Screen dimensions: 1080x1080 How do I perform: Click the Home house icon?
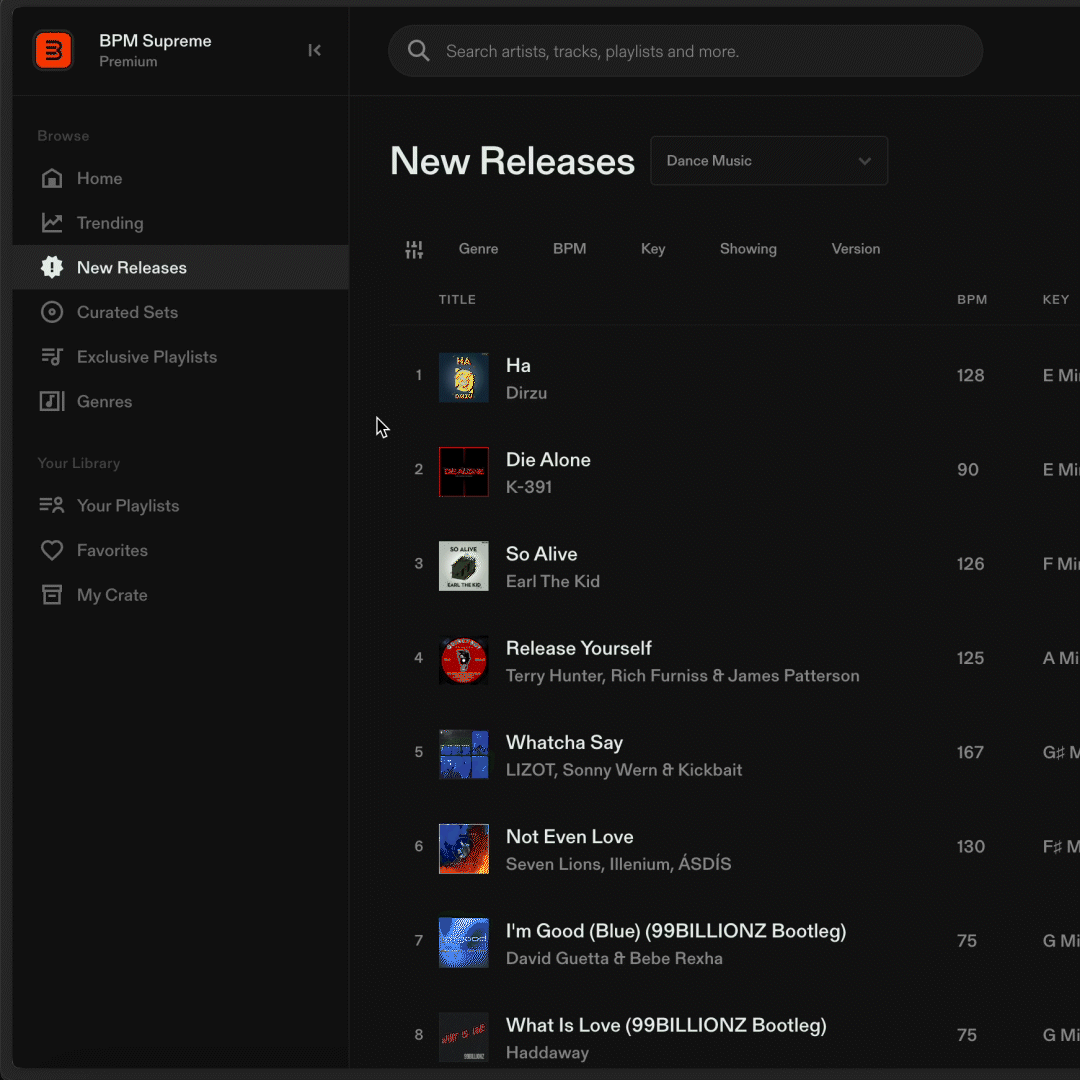pos(52,178)
